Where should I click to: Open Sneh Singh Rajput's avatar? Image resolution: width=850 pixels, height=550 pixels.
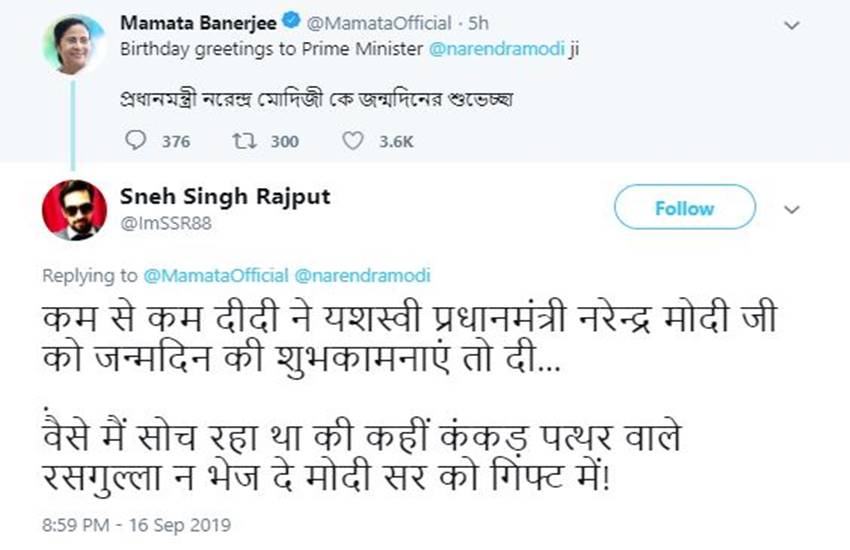pos(73,209)
